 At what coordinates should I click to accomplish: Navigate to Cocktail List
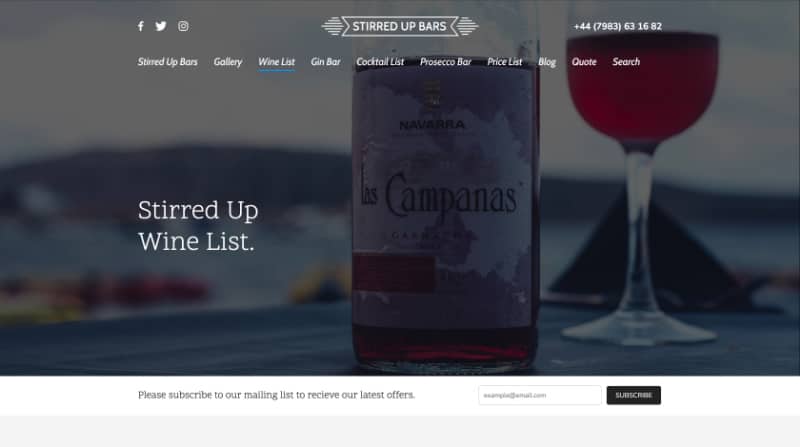380,62
